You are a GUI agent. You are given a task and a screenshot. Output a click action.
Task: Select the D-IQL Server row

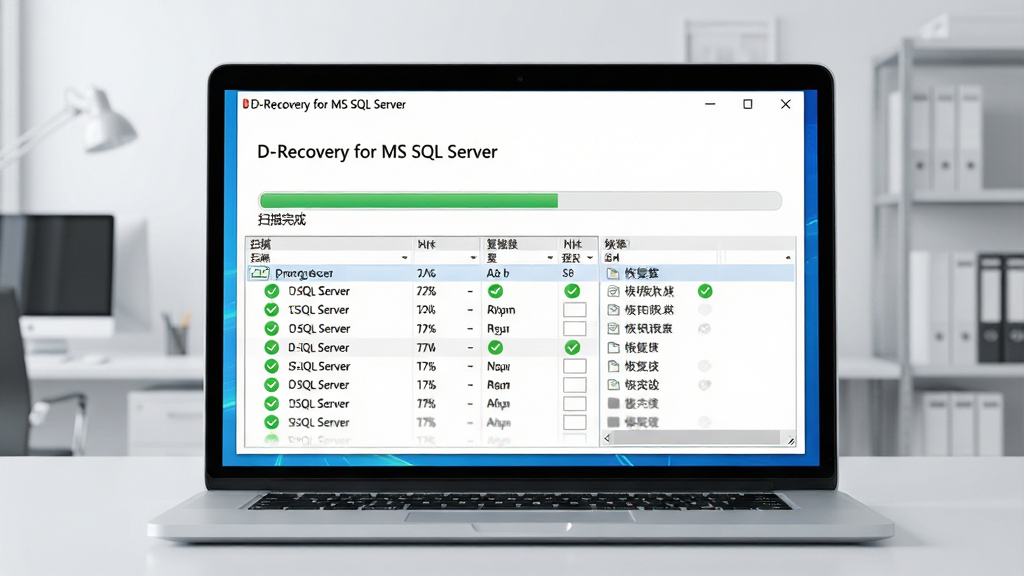tap(423, 347)
